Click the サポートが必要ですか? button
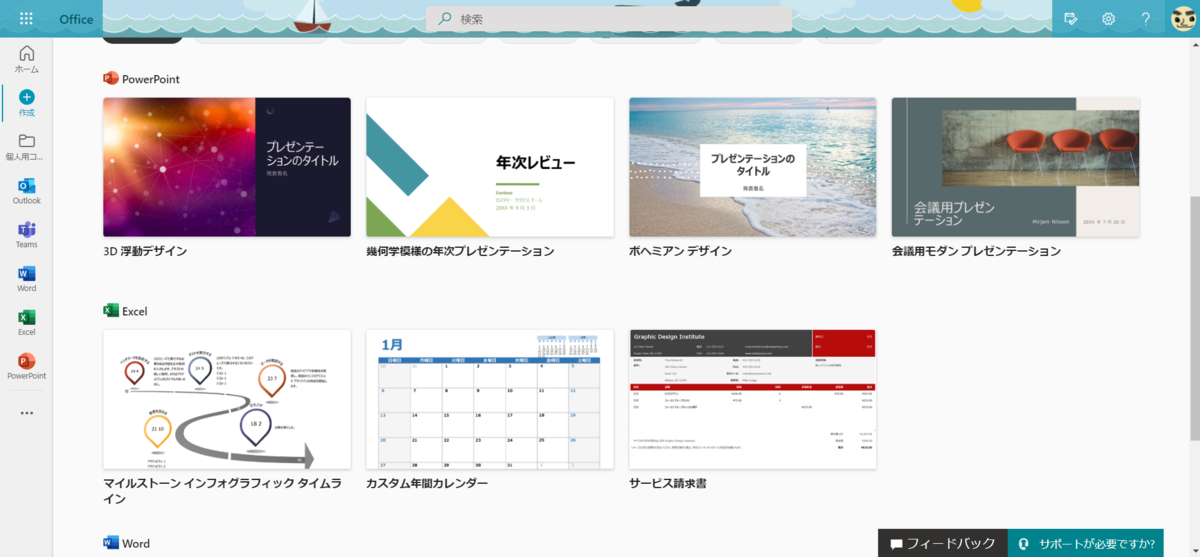The width and height of the screenshot is (1200, 557). pyautogui.click(x=1085, y=543)
